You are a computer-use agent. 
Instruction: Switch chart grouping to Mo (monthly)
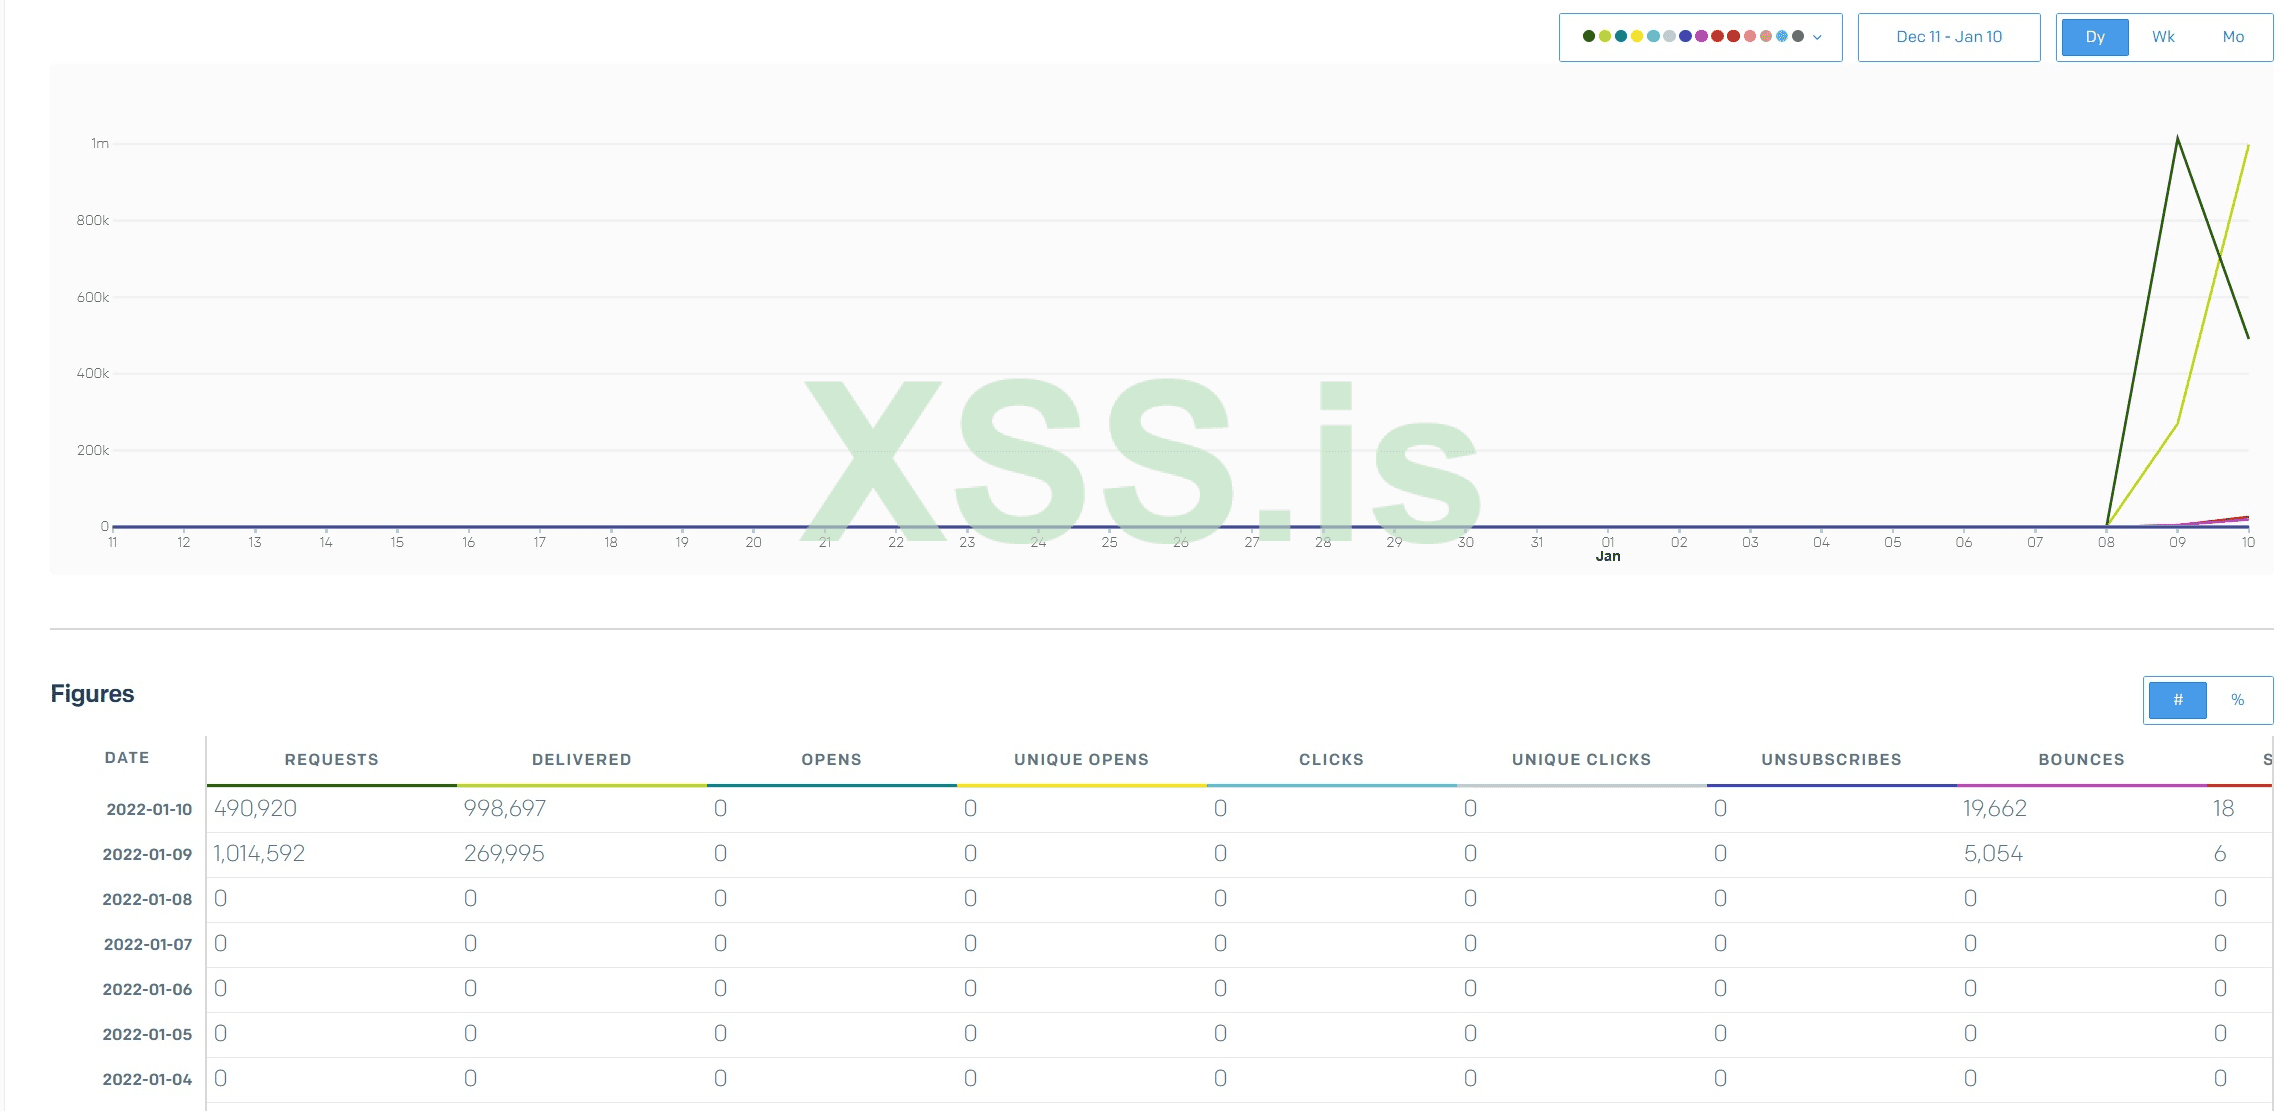[2233, 37]
